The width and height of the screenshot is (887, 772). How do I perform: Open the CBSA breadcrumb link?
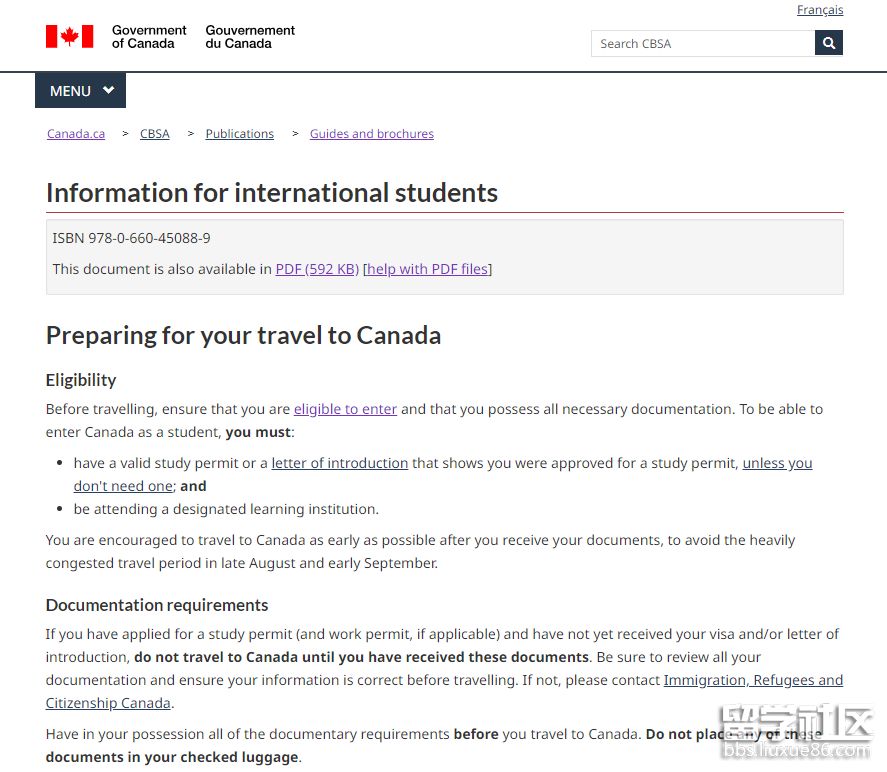(x=155, y=134)
